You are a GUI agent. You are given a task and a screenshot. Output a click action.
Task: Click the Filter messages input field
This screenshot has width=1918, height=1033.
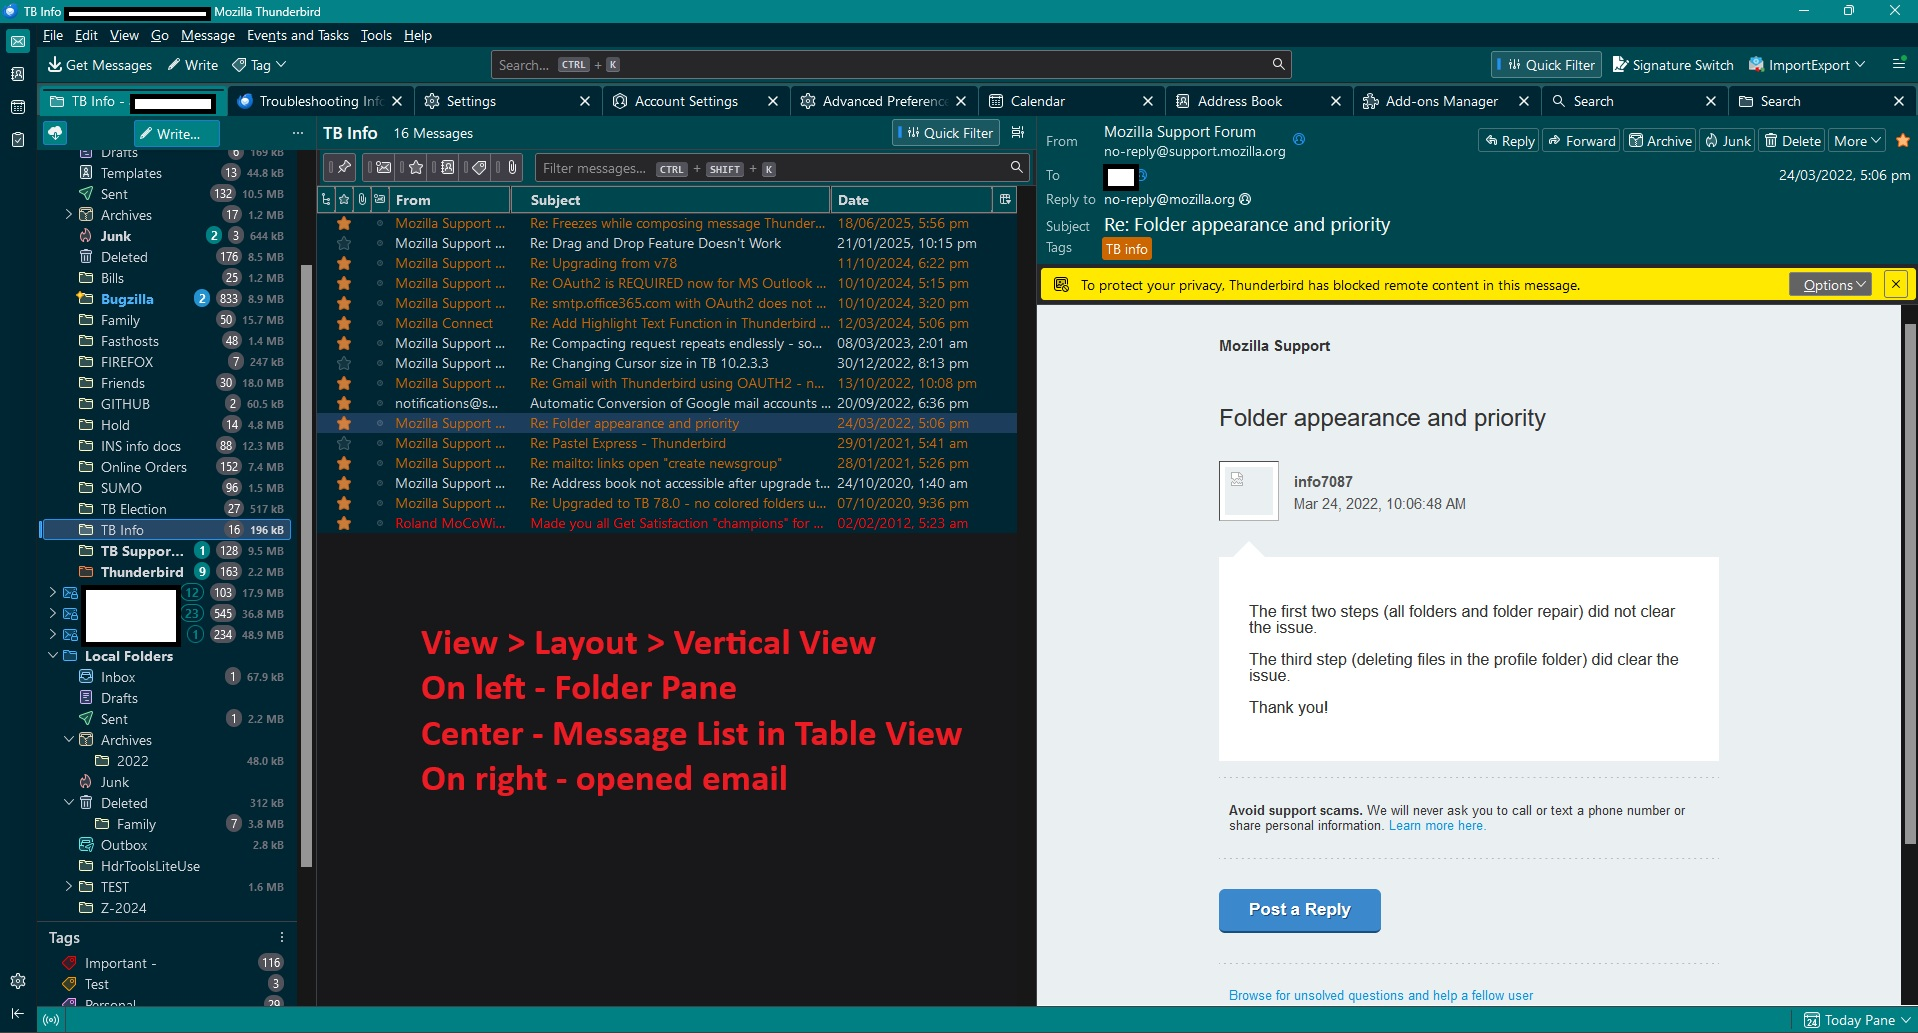coord(782,168)
